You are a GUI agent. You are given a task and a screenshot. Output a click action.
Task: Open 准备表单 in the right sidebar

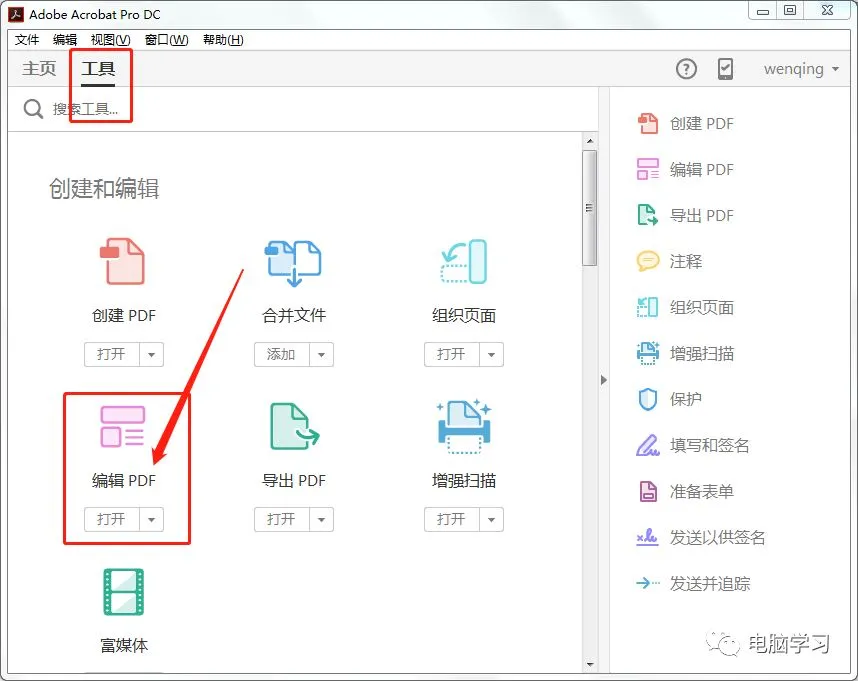point(686,491)
